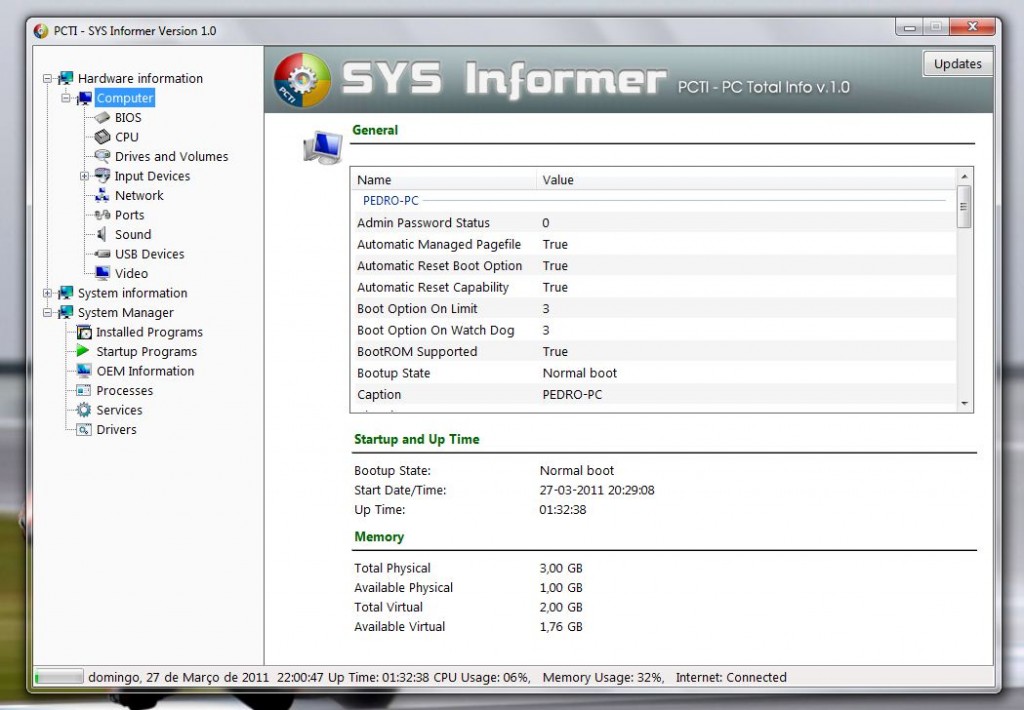This screenshot has height=710, width=1024.
Task: Click the USB Devices plug icon
Action: pos(102,254)
